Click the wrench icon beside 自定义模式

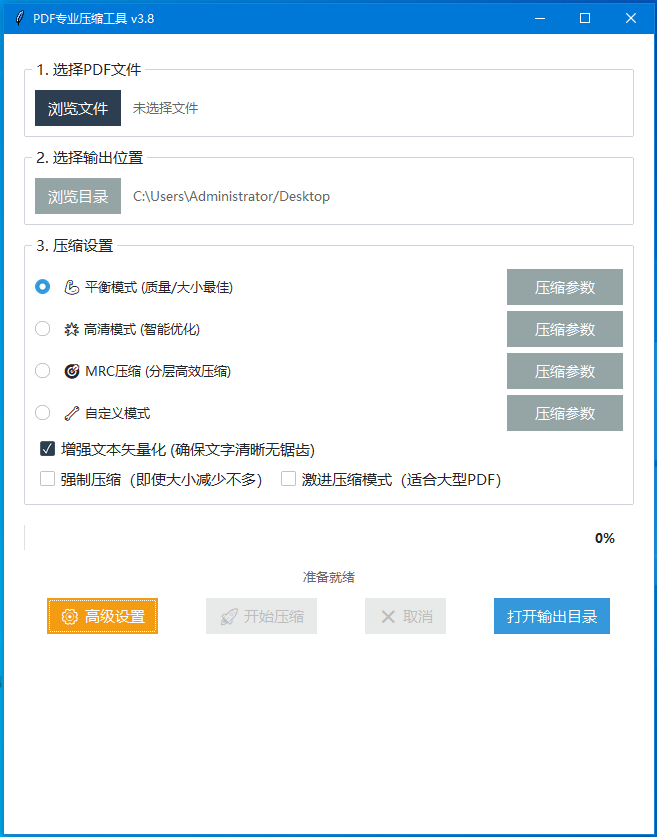click(71, 413)
